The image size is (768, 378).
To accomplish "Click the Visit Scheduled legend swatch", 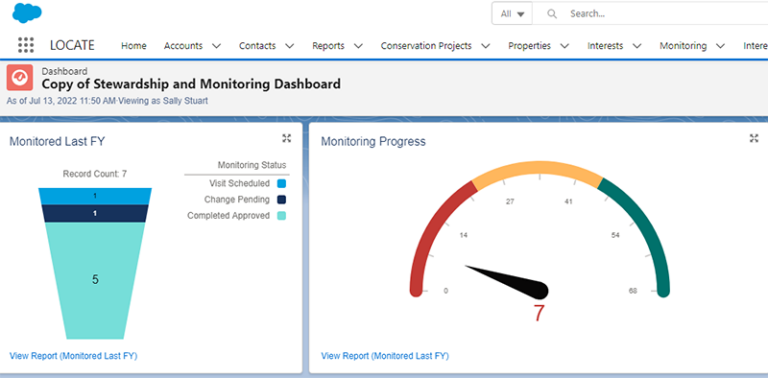I will coord(281,184).
